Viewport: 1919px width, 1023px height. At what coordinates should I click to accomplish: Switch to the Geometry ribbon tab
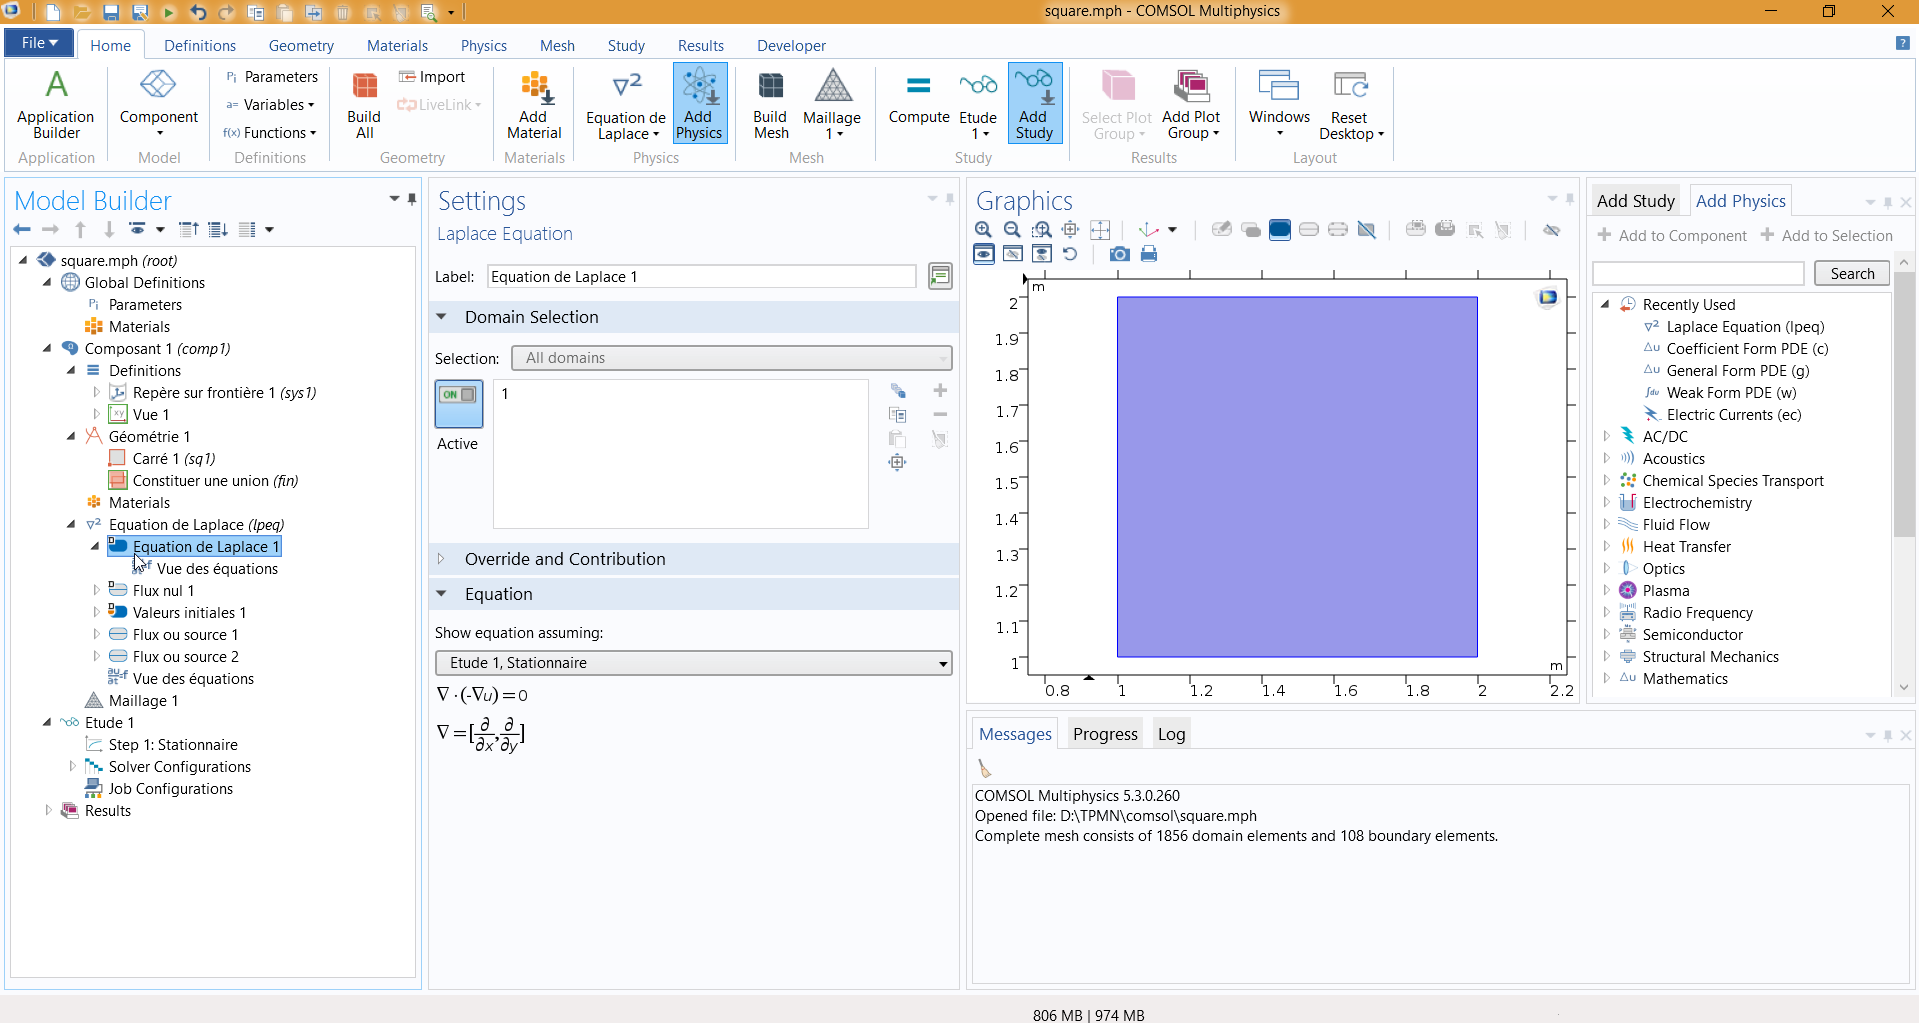301,46
